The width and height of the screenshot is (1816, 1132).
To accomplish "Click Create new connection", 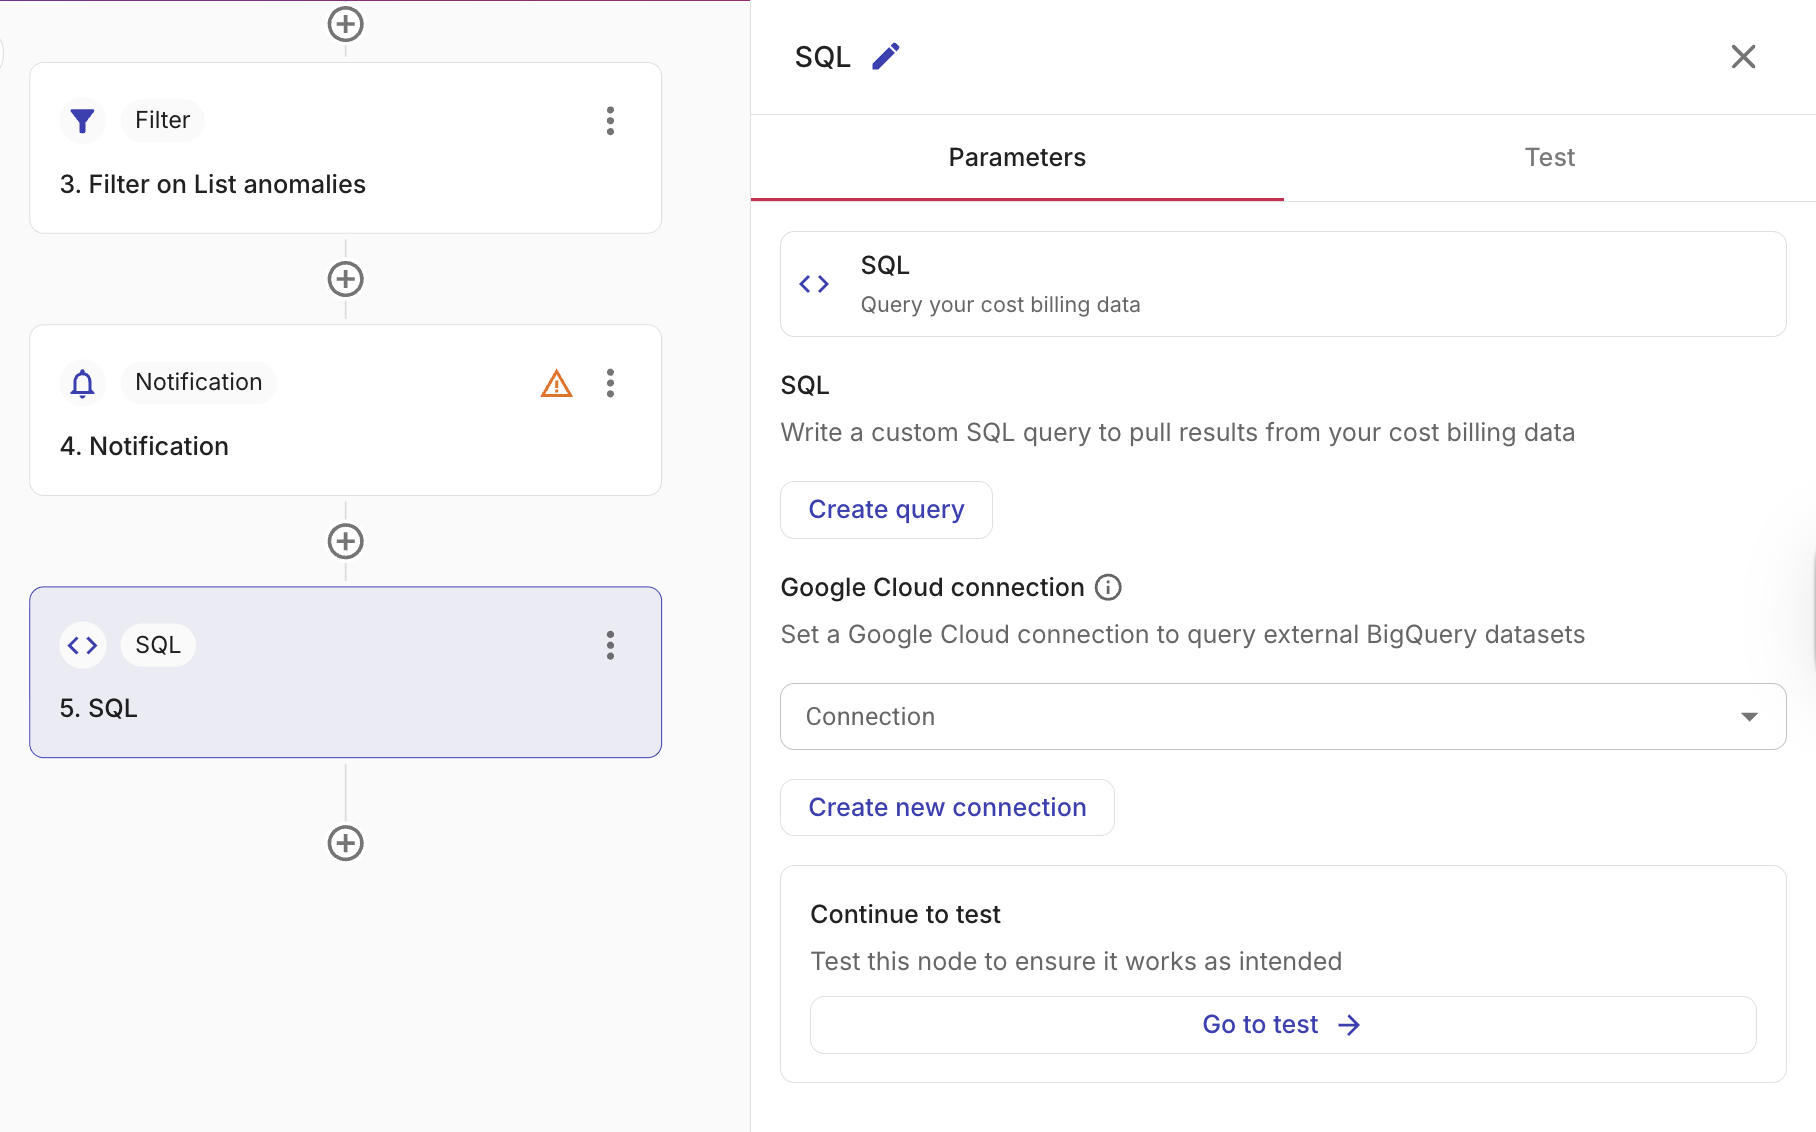I will [x=946, y=807].
